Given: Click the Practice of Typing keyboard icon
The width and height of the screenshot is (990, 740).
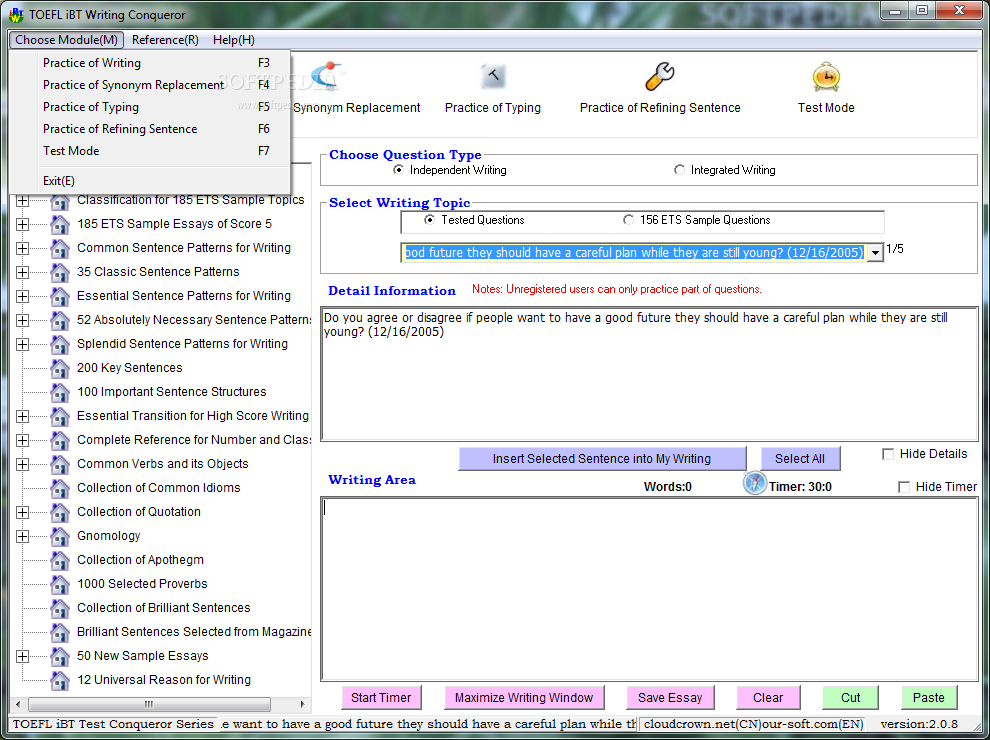Looking at the screenshot, I should click(492, 76).
